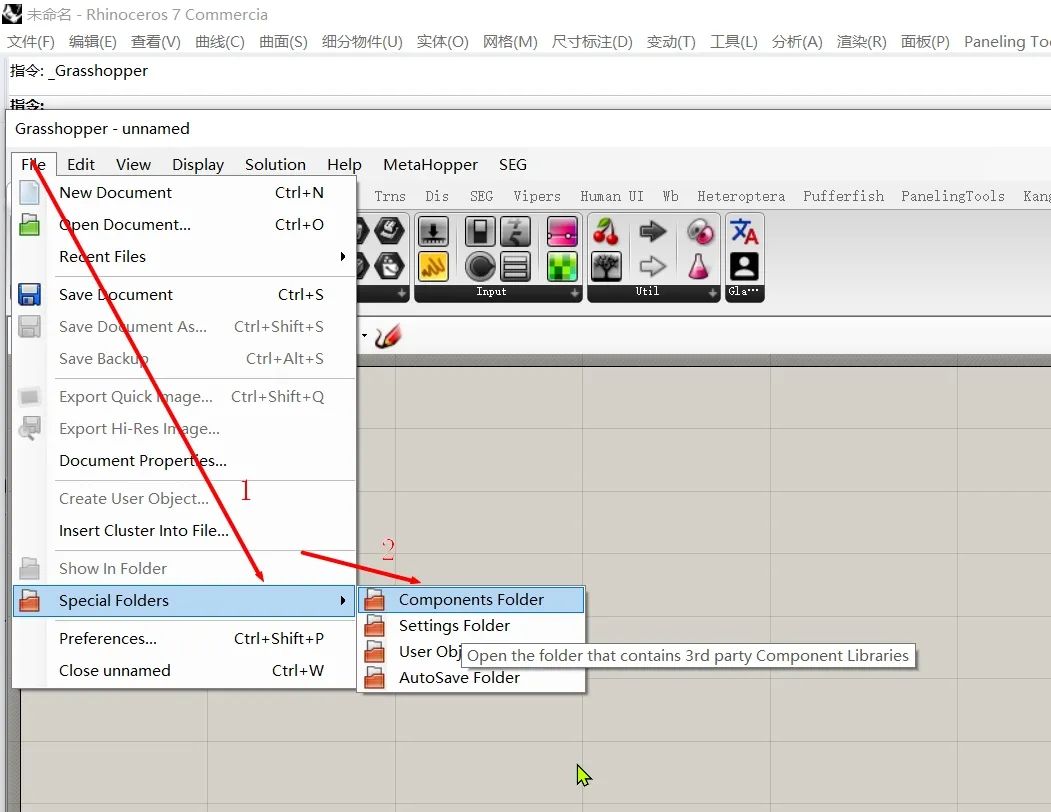Switch to the Human UI component tab

pos(612,196)
